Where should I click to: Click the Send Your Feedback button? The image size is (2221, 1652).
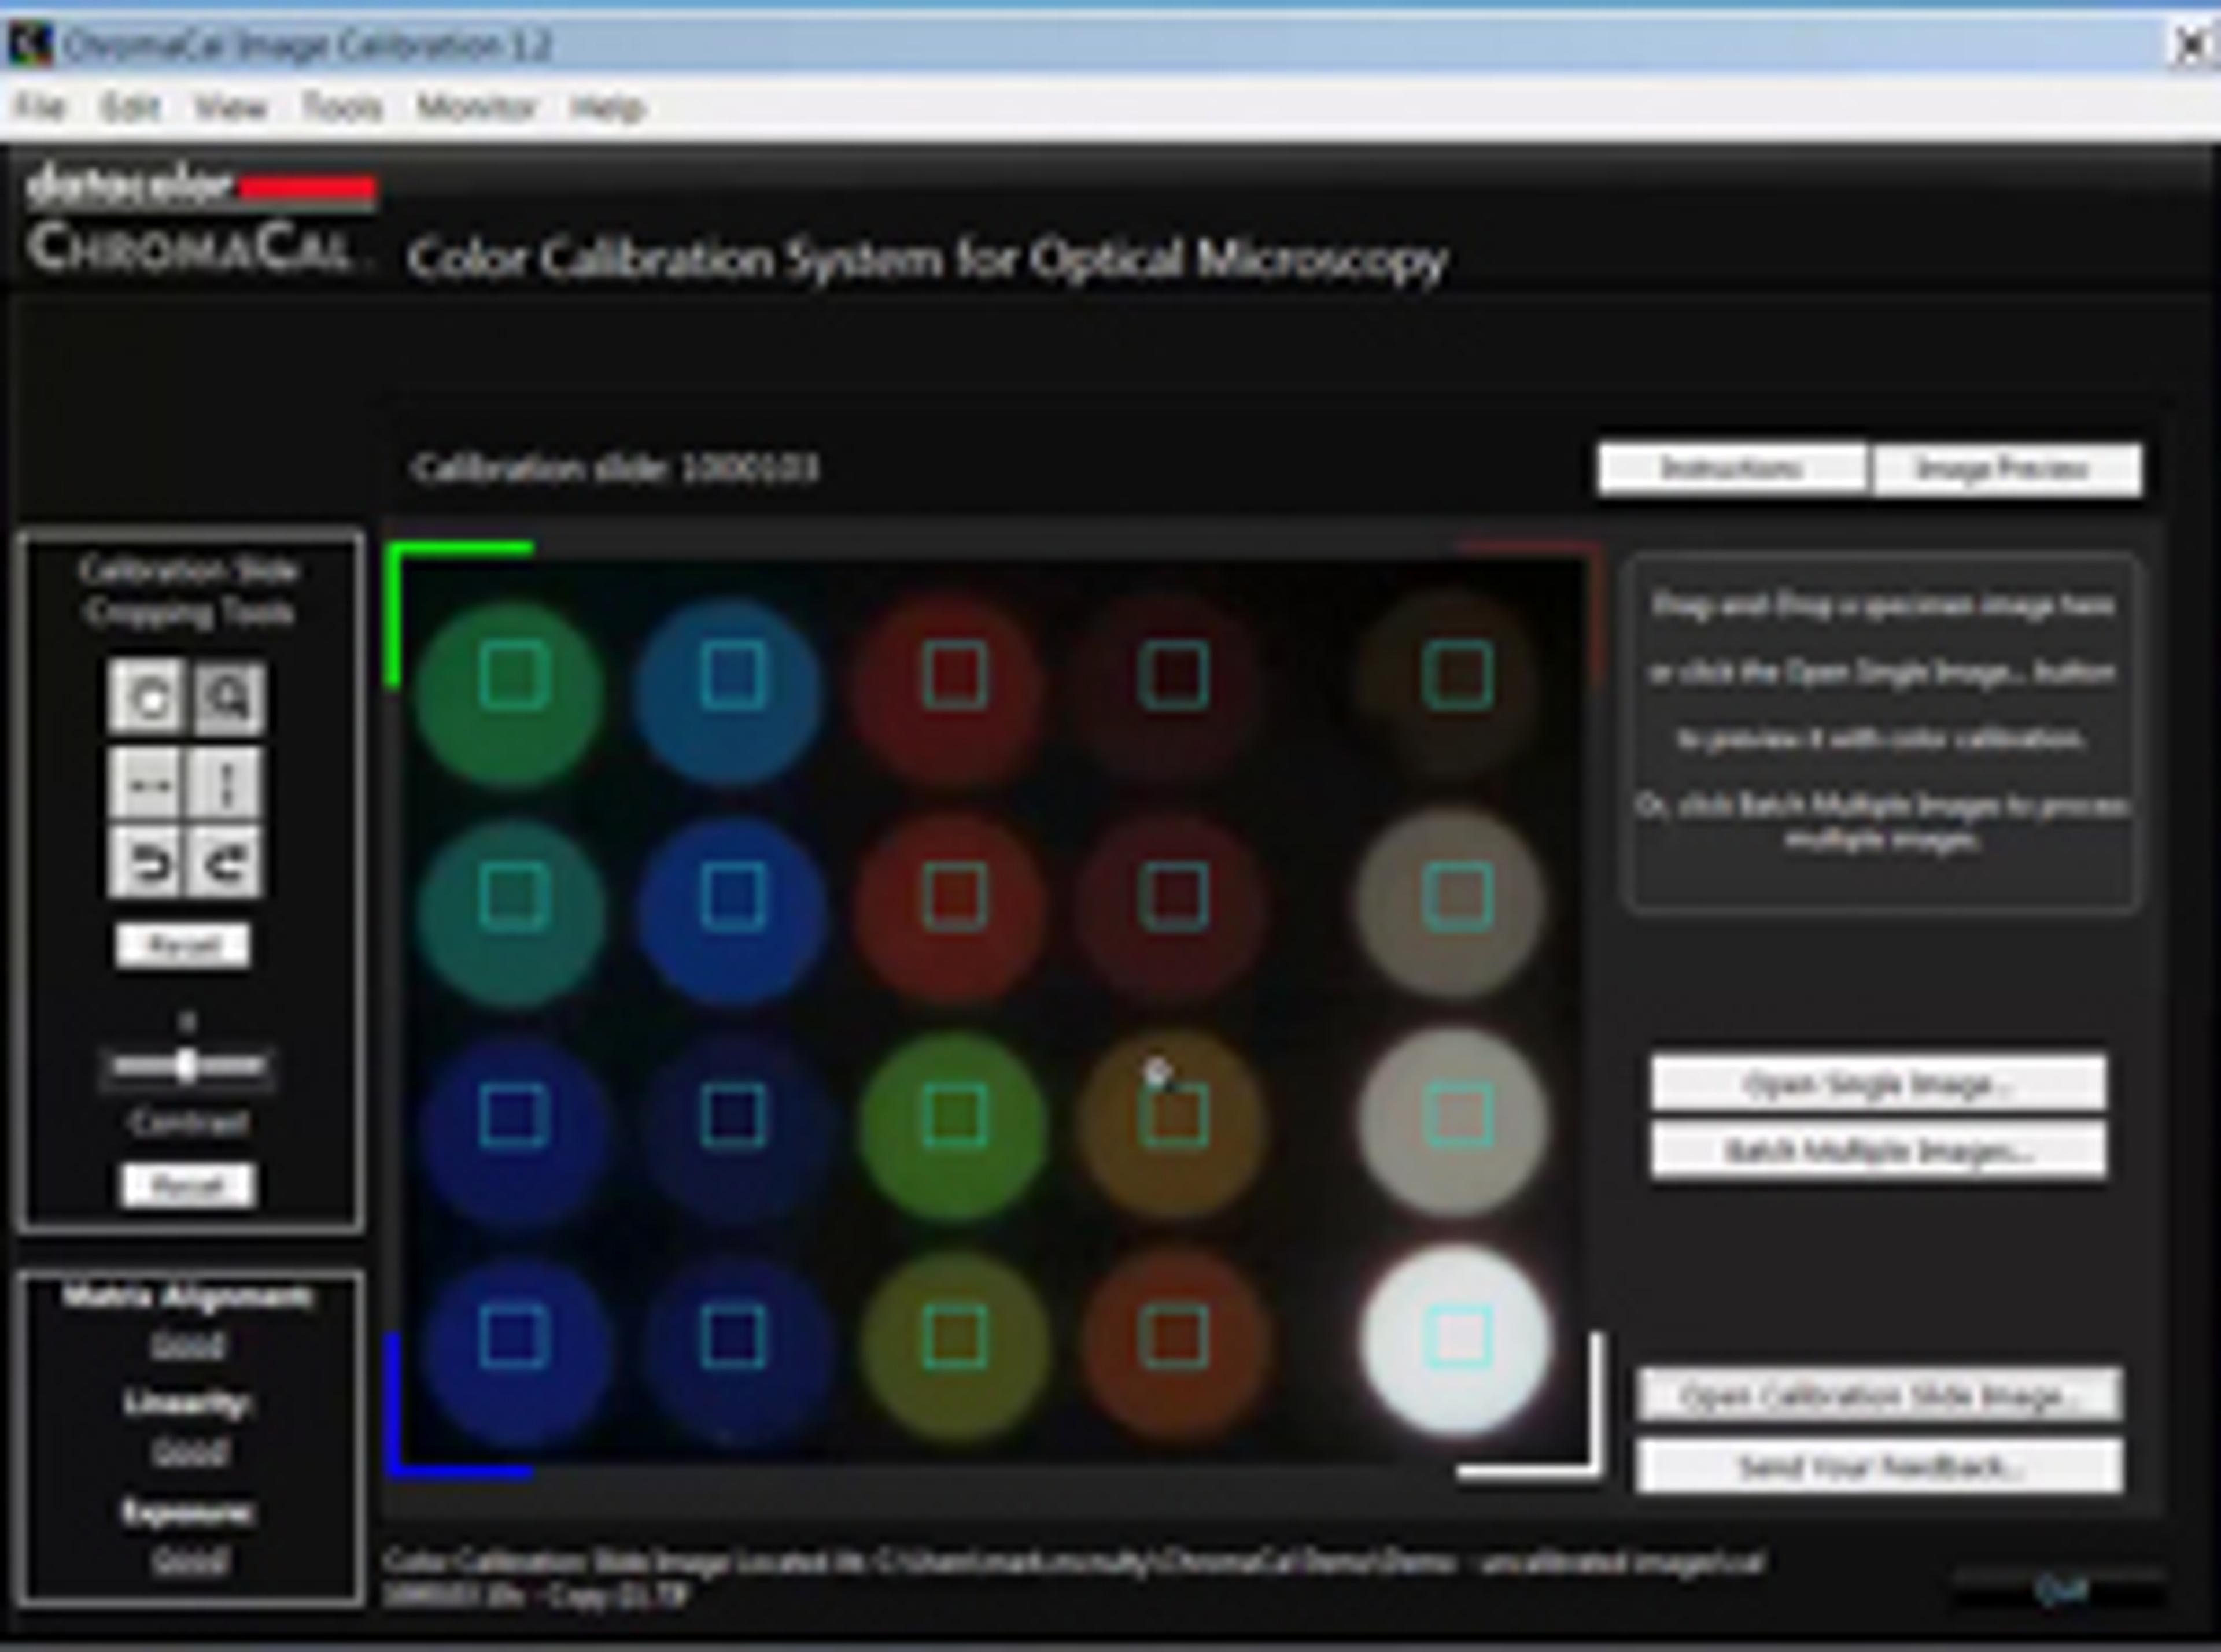click(x=1877, y=1467)
